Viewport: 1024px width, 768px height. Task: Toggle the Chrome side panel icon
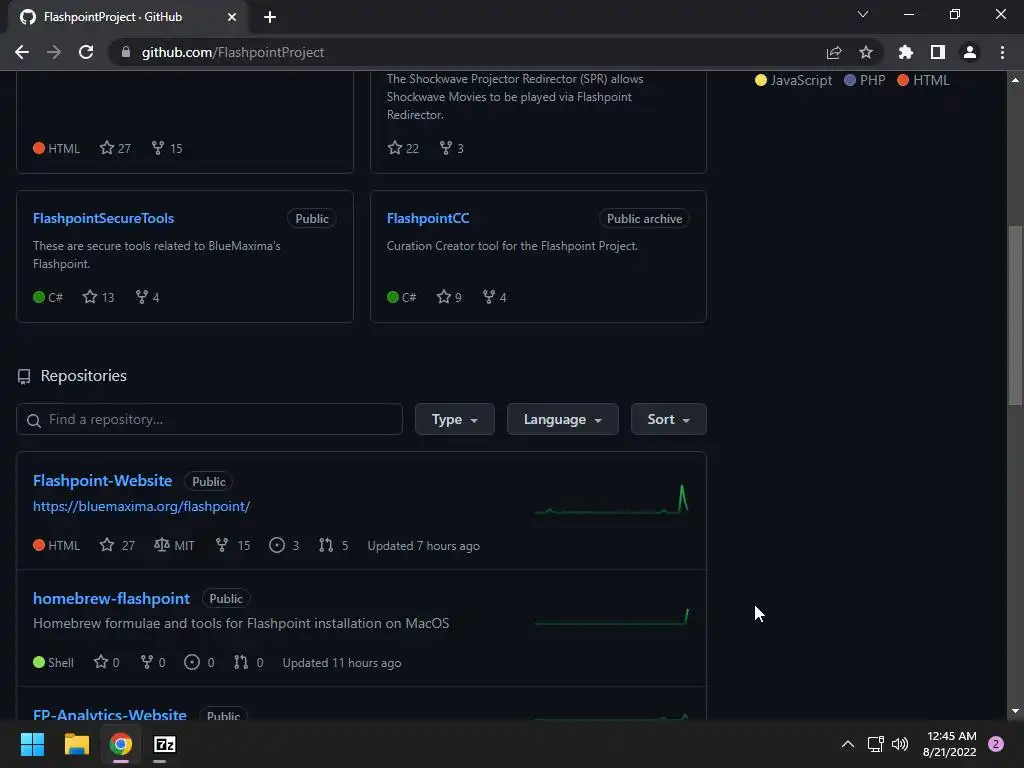(938, 52)
